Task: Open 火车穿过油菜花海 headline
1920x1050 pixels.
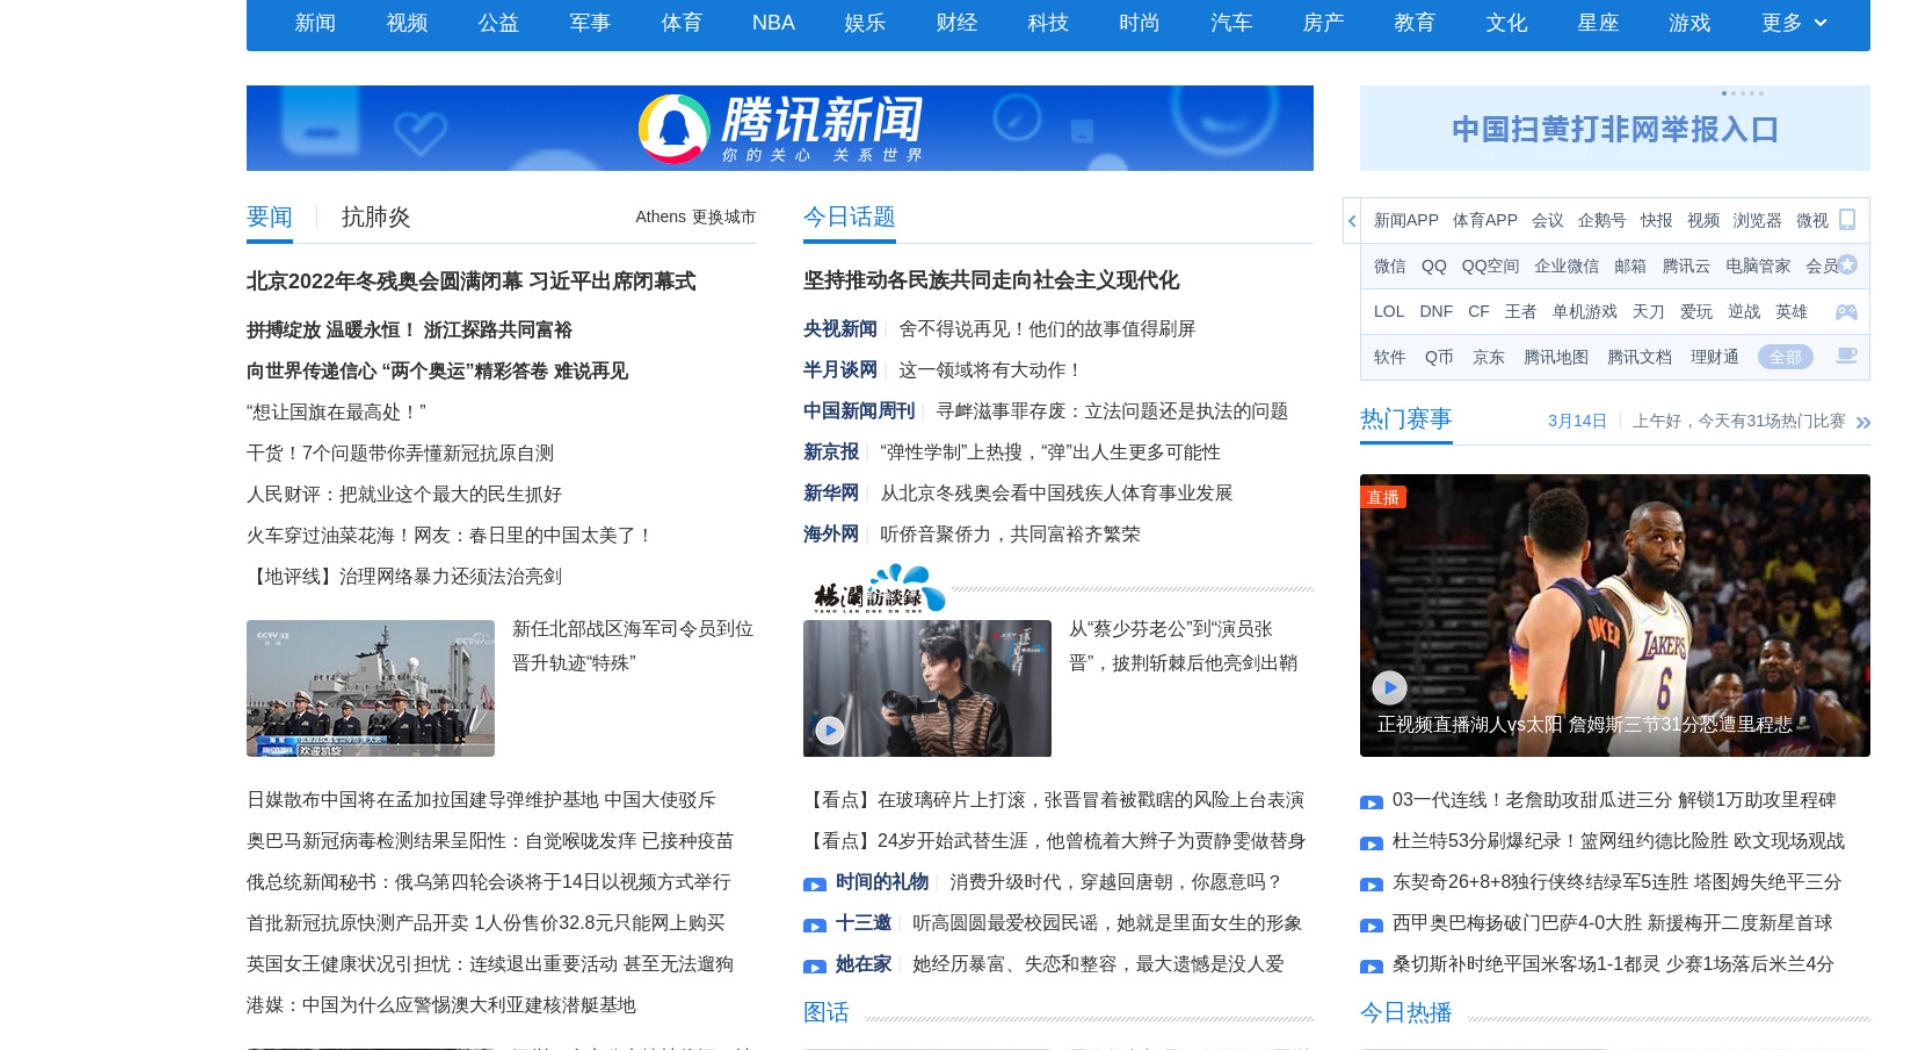Action: click(449, 535)
